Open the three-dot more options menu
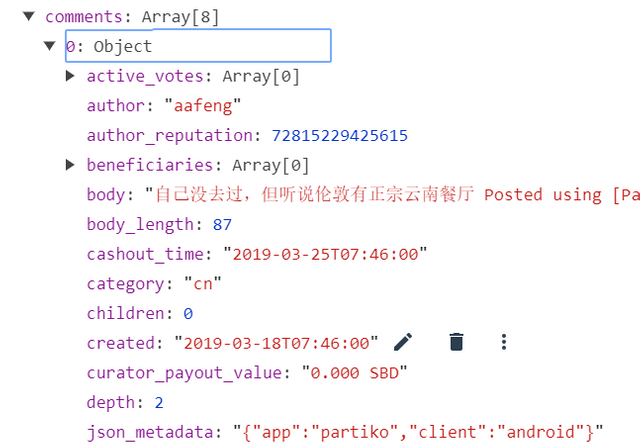This screenshot has height=444, width=640. [504, 342]
